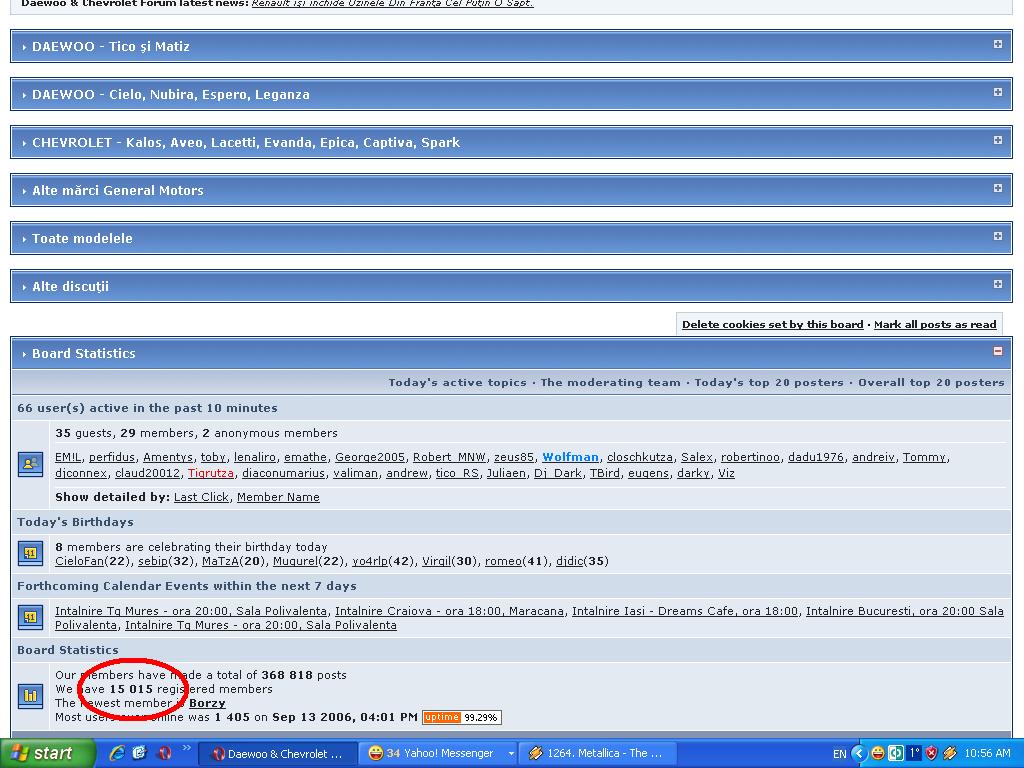1024x768 pixels.
Task: Open Alte mărci General Motors category title
Action: 118,191
